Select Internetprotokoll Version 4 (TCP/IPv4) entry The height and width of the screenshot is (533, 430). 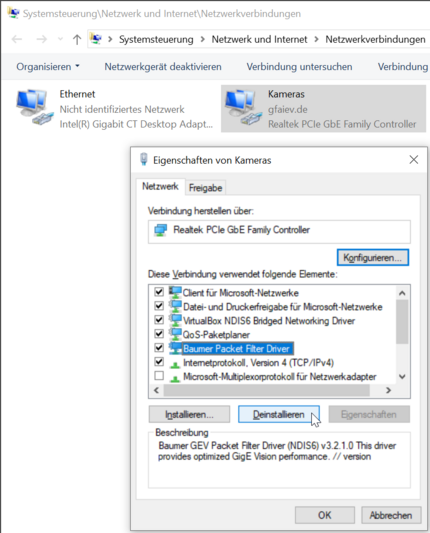[258, 363]
